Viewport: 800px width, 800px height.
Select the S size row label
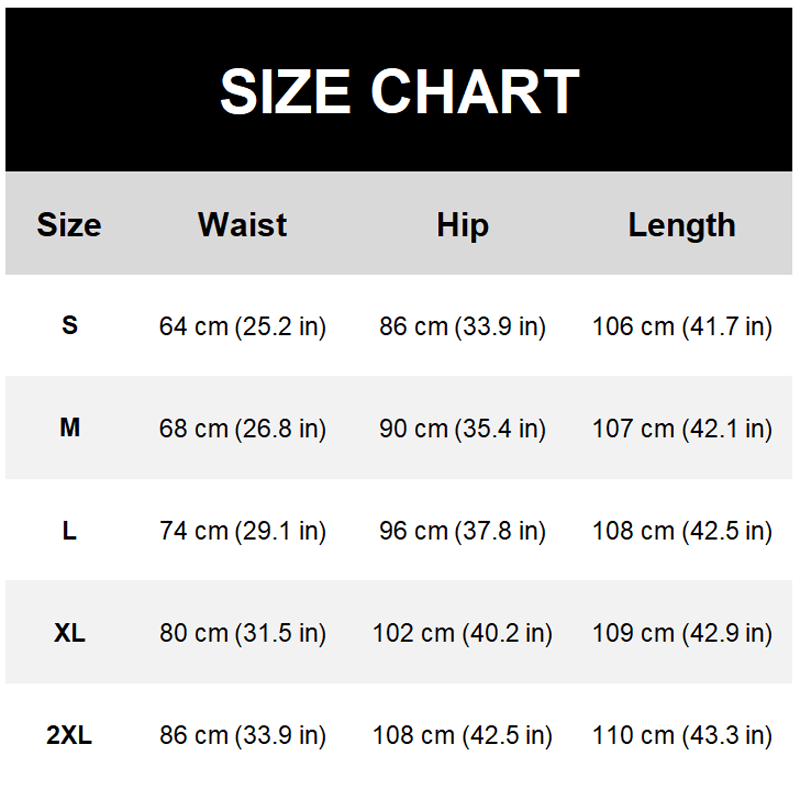tap(69, 326)
